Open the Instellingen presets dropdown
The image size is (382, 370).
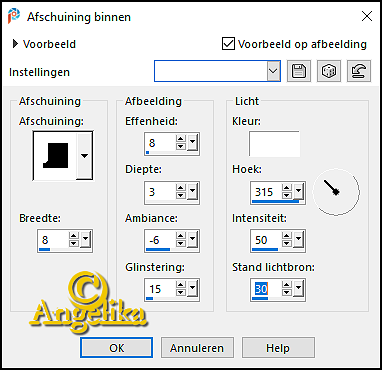tap(273, 71)
